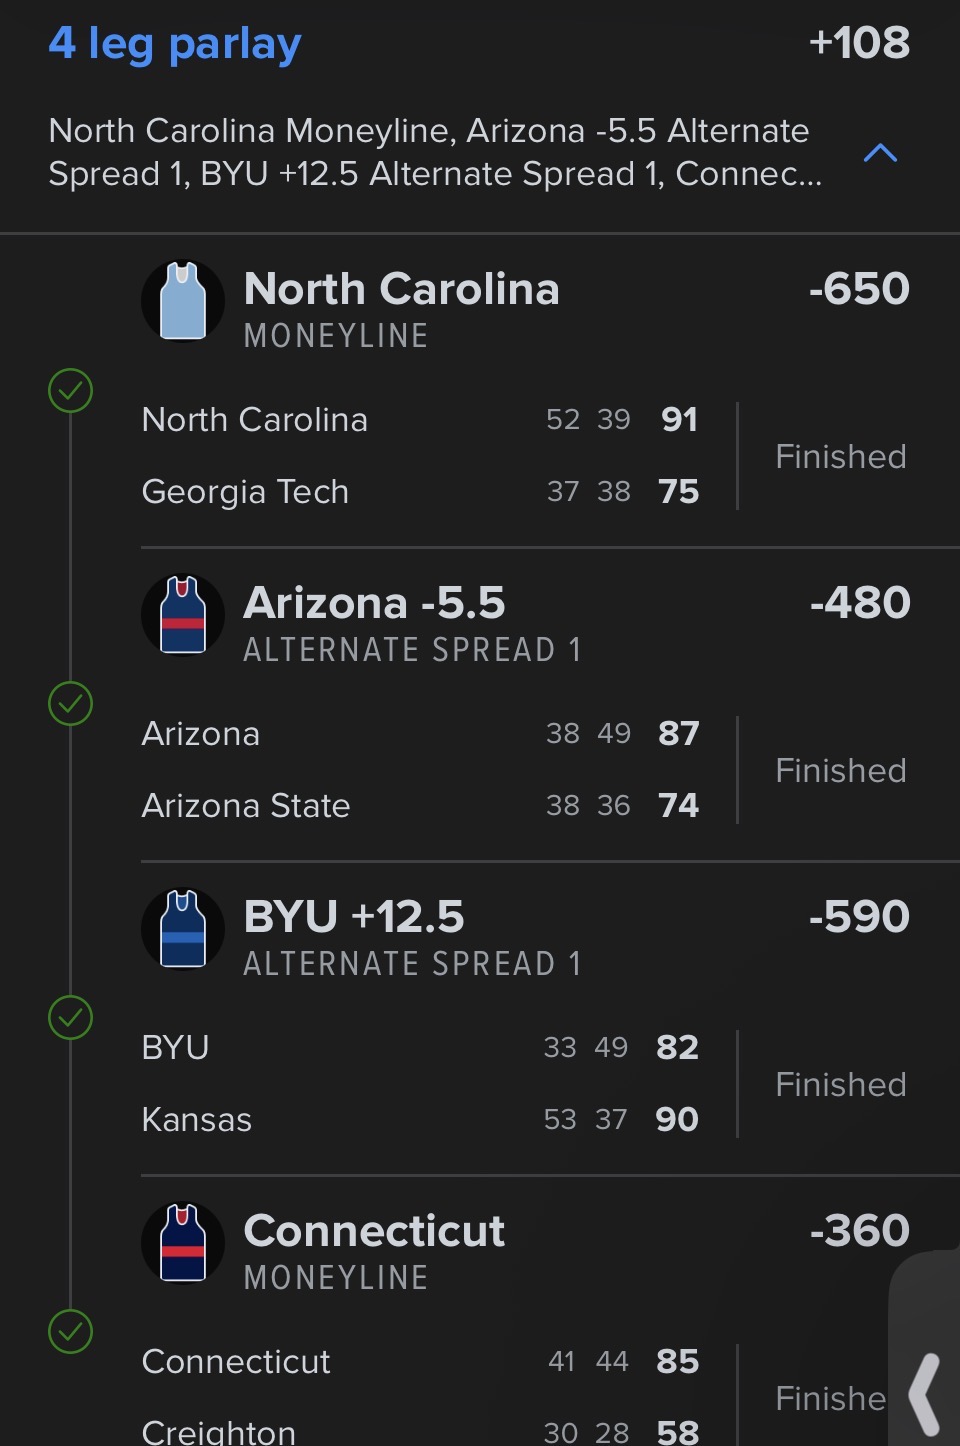Tap the North Carolina -650 odds
Viewport: 960px width, 1446px height.
click(859, 289)
